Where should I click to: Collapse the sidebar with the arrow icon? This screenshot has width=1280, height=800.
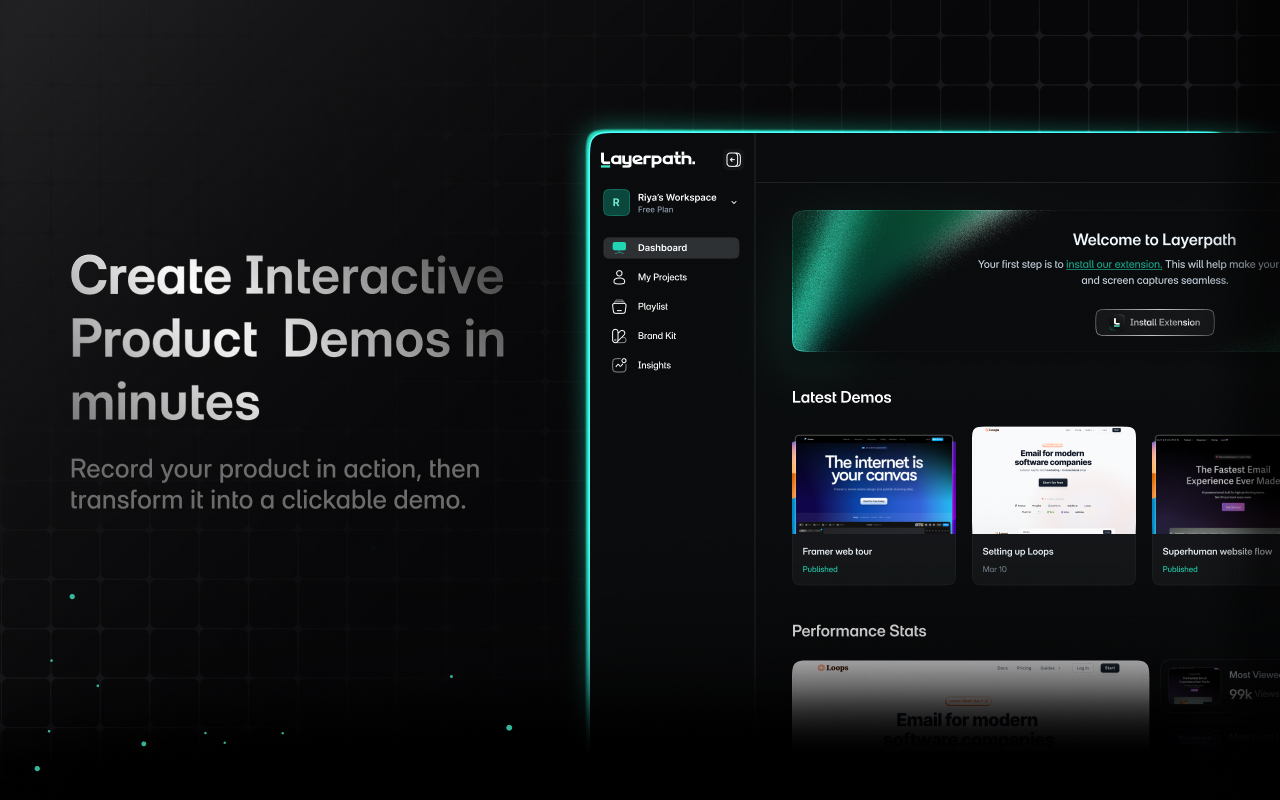(x=733, y=159)
